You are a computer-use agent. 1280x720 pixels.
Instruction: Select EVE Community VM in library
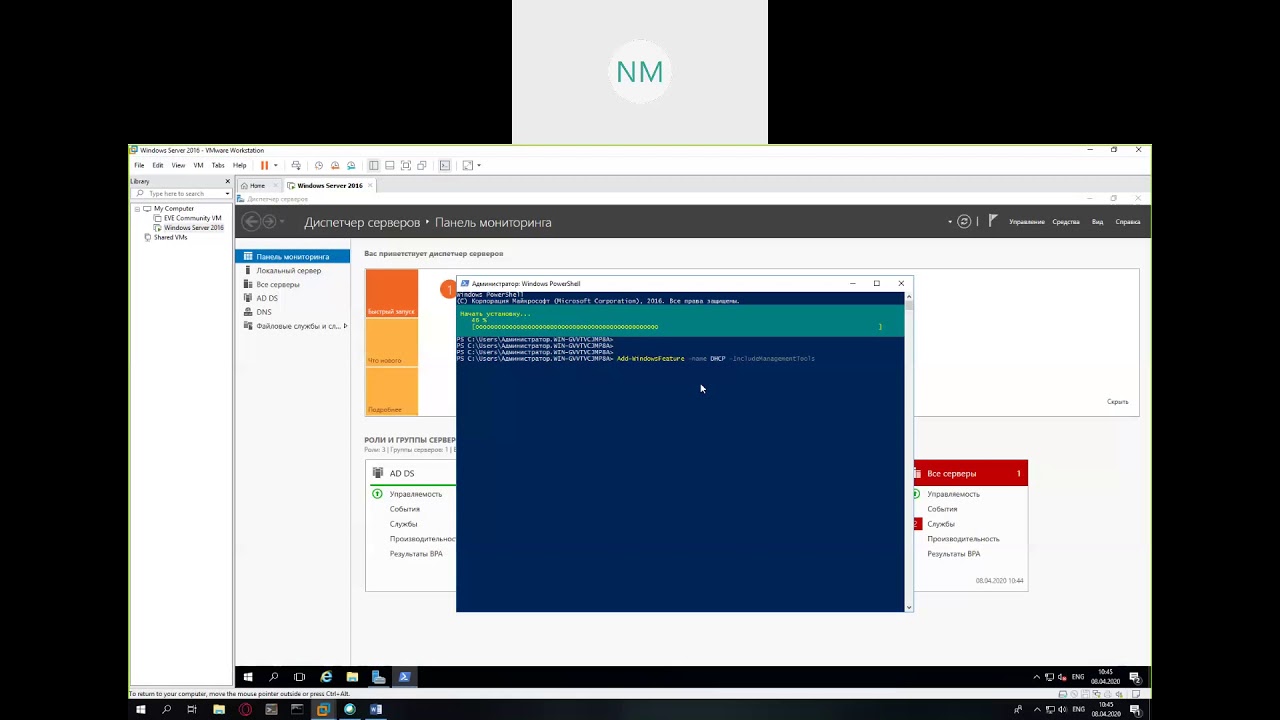coord(193,218)
